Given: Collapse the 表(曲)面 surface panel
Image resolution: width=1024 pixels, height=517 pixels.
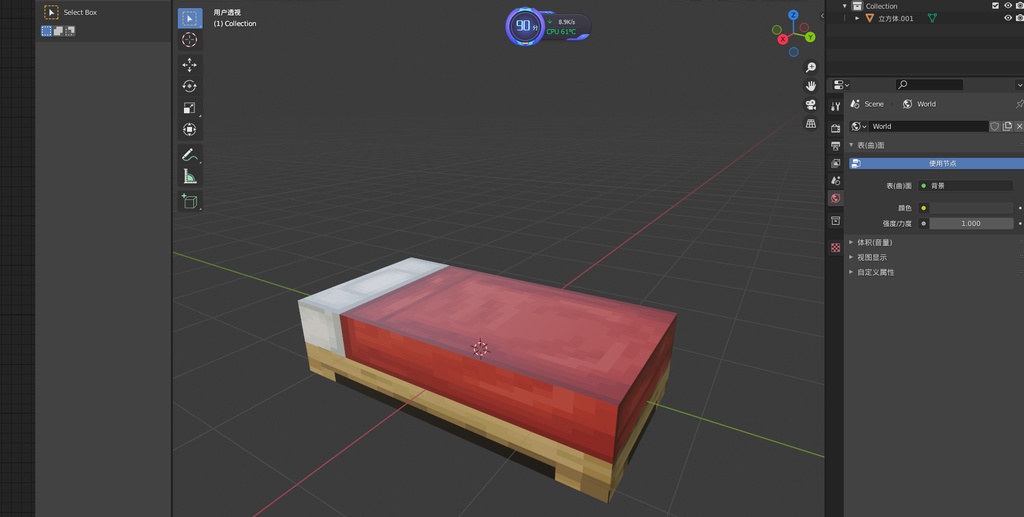Looking at the screenshot, I should pos(851,145).
